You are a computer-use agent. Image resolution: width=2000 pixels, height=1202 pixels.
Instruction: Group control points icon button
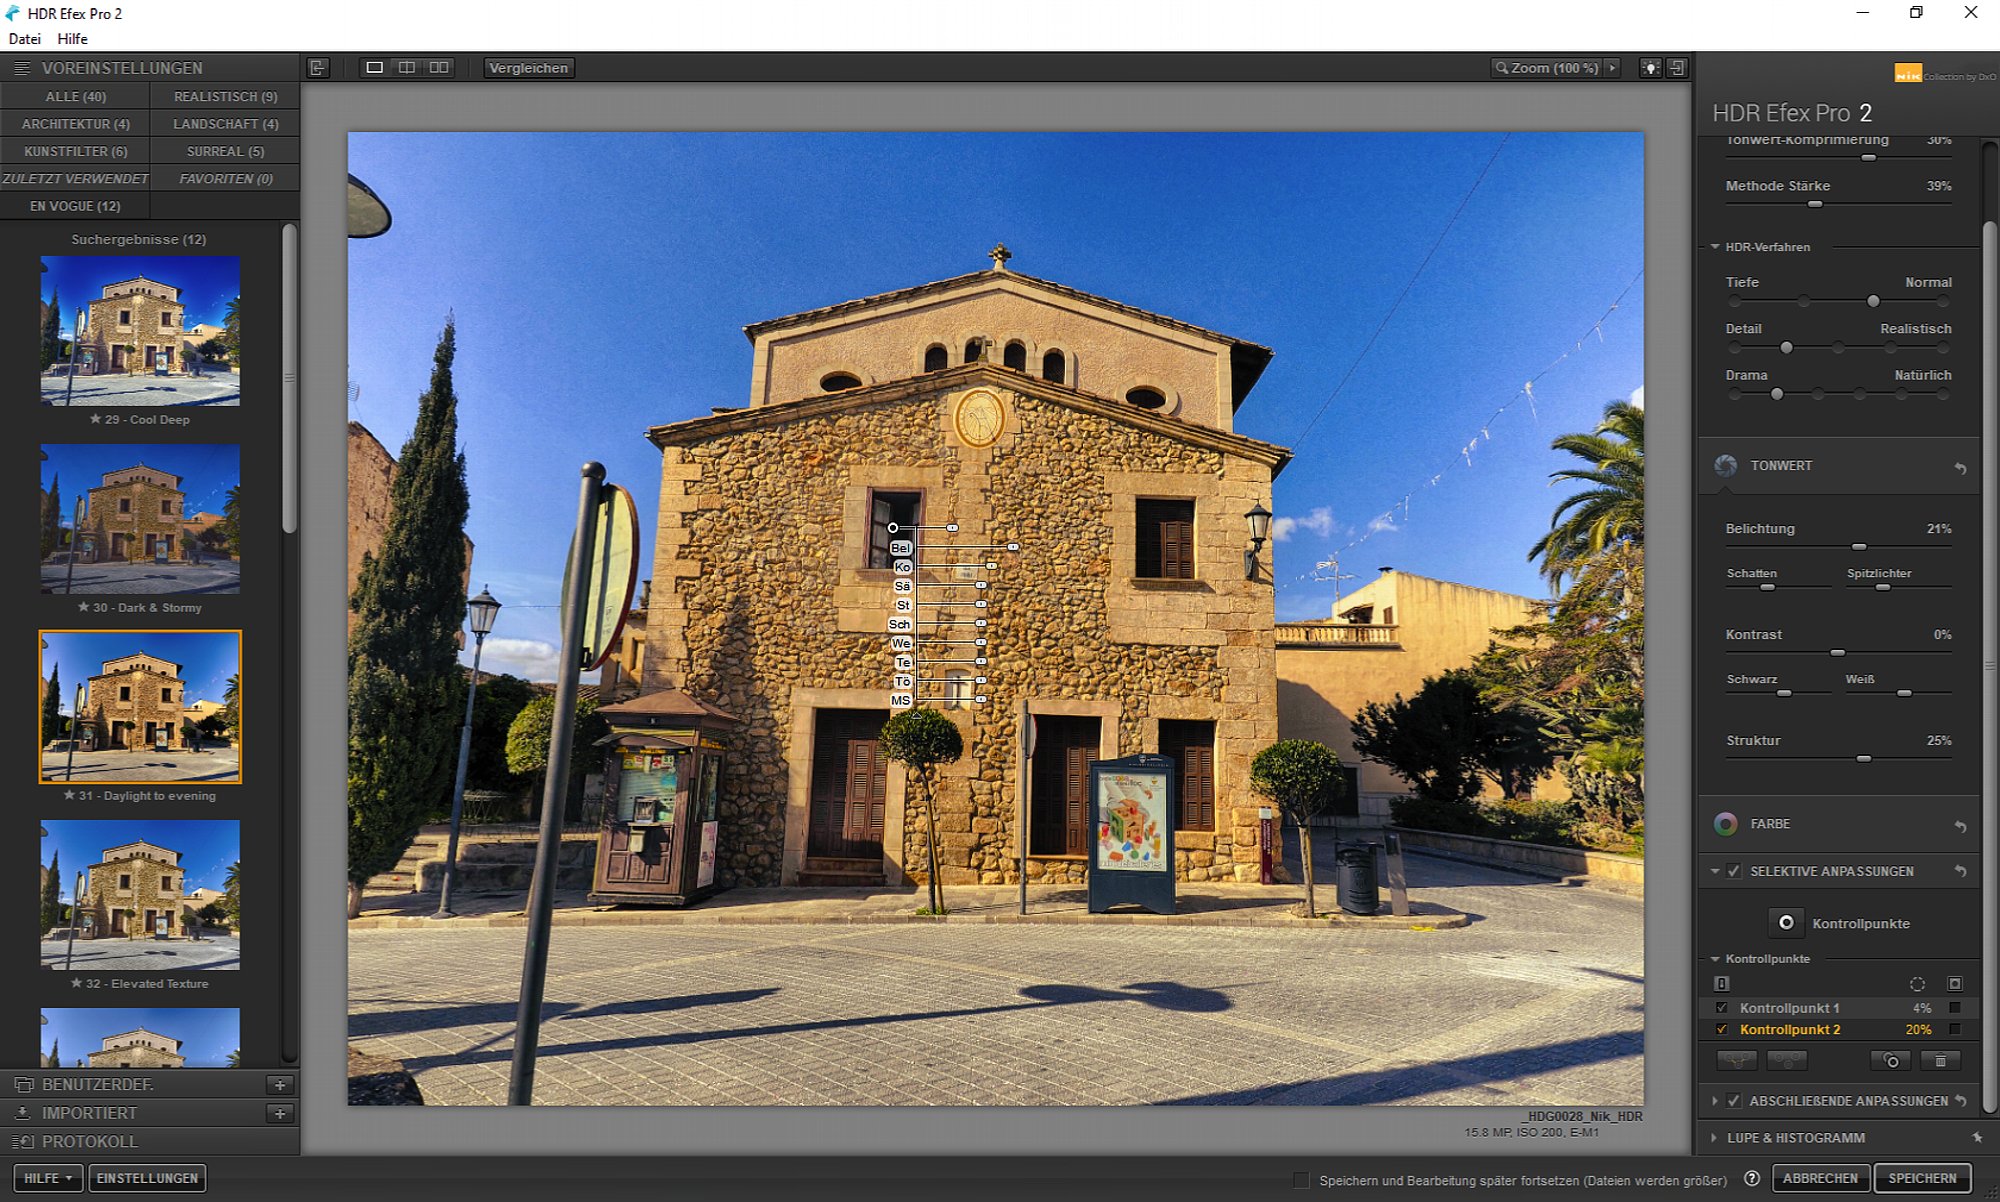(1737, 1060)
